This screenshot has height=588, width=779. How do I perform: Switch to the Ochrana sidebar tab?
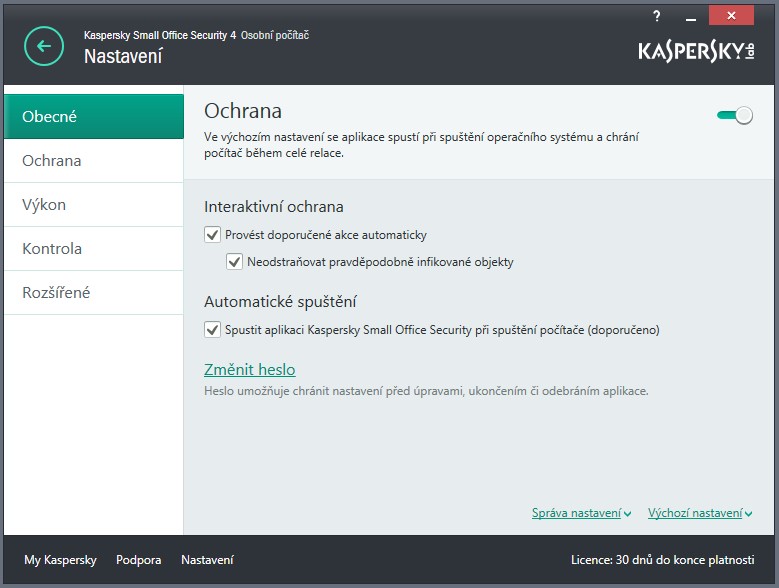[94, 161]
